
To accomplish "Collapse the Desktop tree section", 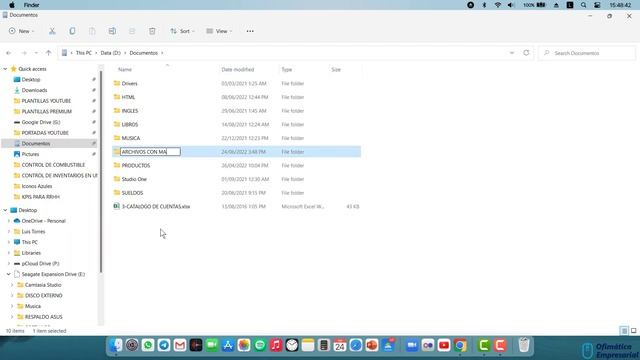I will [x=5, y=210].
